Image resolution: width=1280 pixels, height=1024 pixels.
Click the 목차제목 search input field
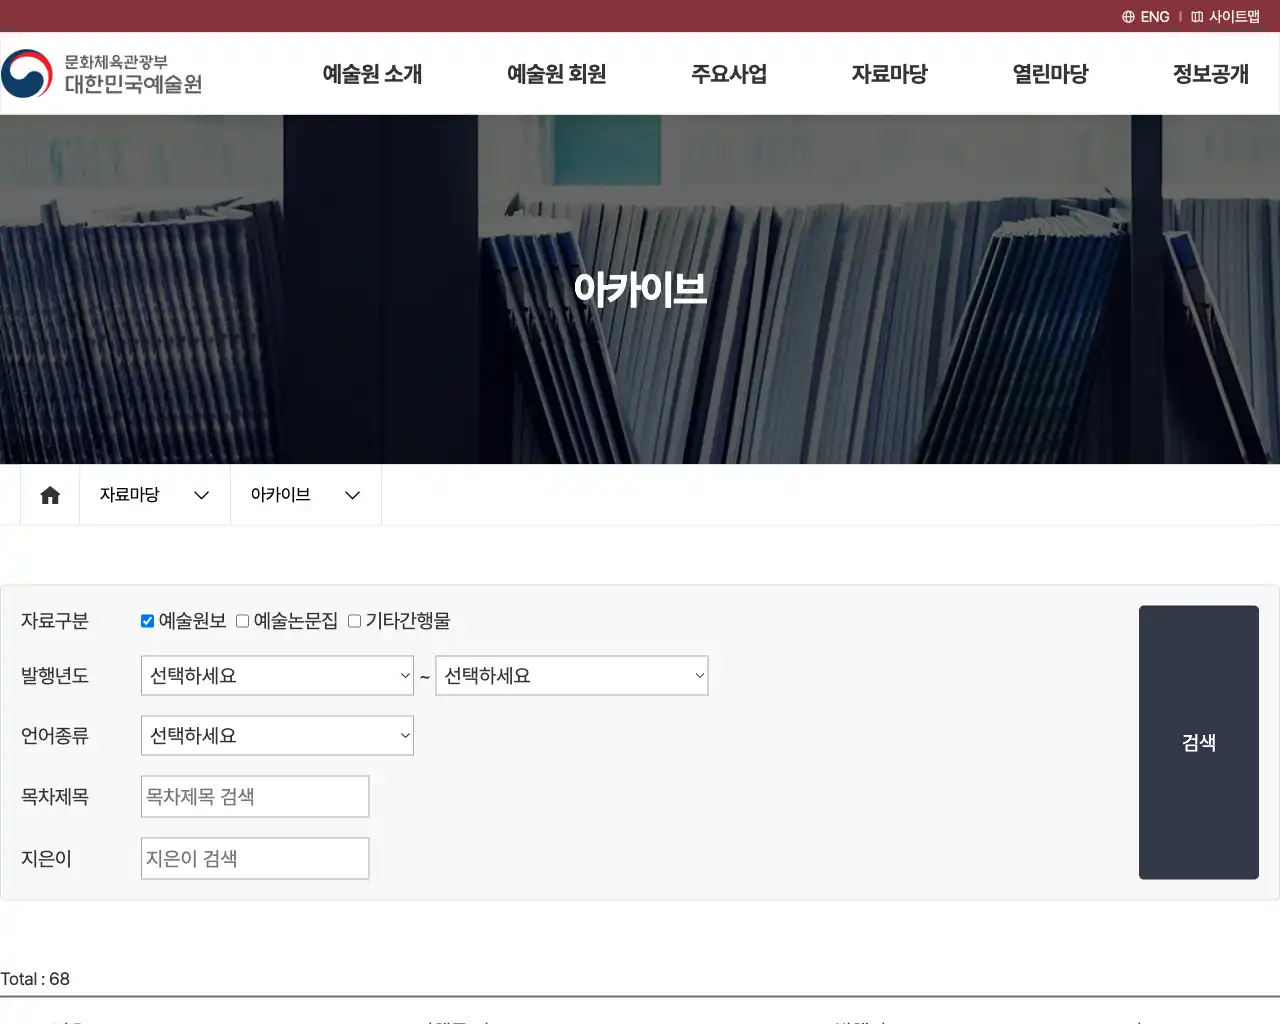click(255, 796)
